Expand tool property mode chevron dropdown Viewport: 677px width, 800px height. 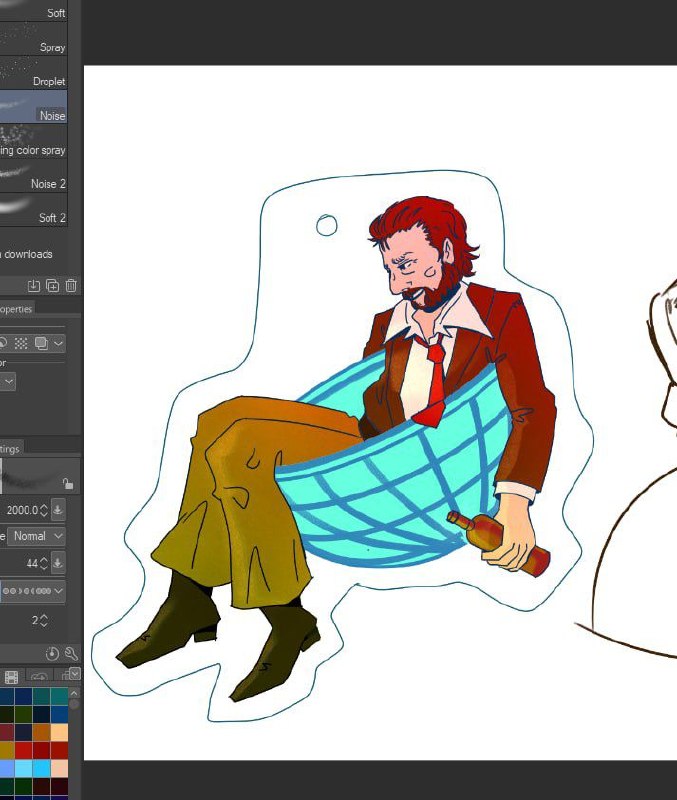tap(59, 343)
